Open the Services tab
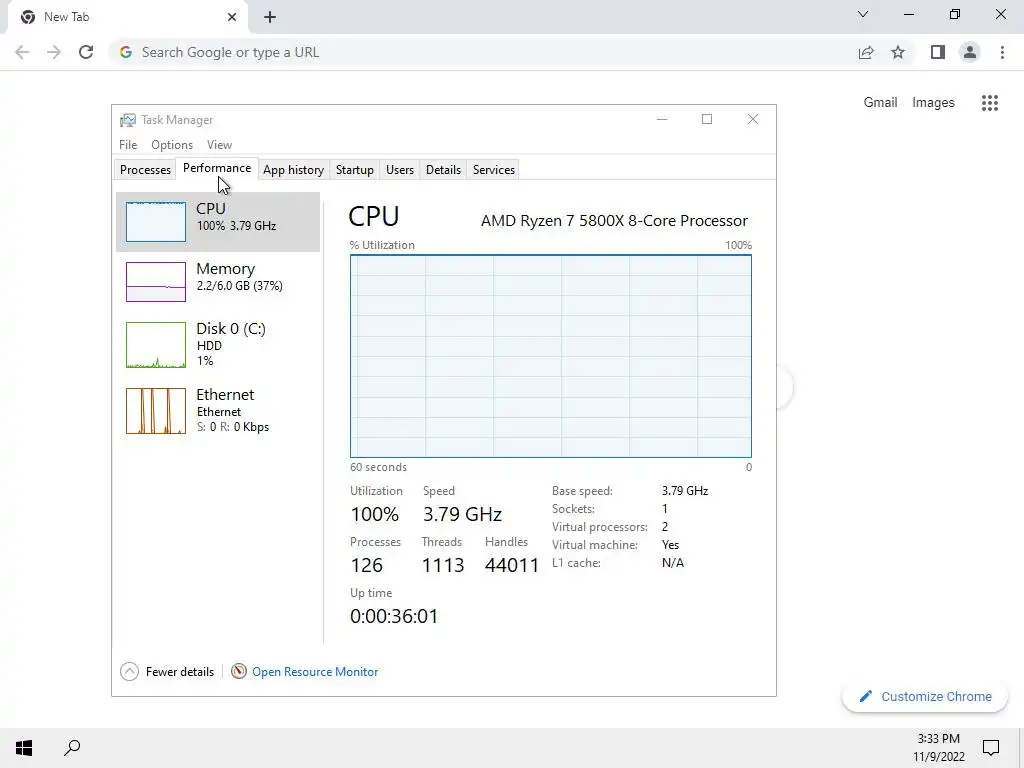 (494, 170)
